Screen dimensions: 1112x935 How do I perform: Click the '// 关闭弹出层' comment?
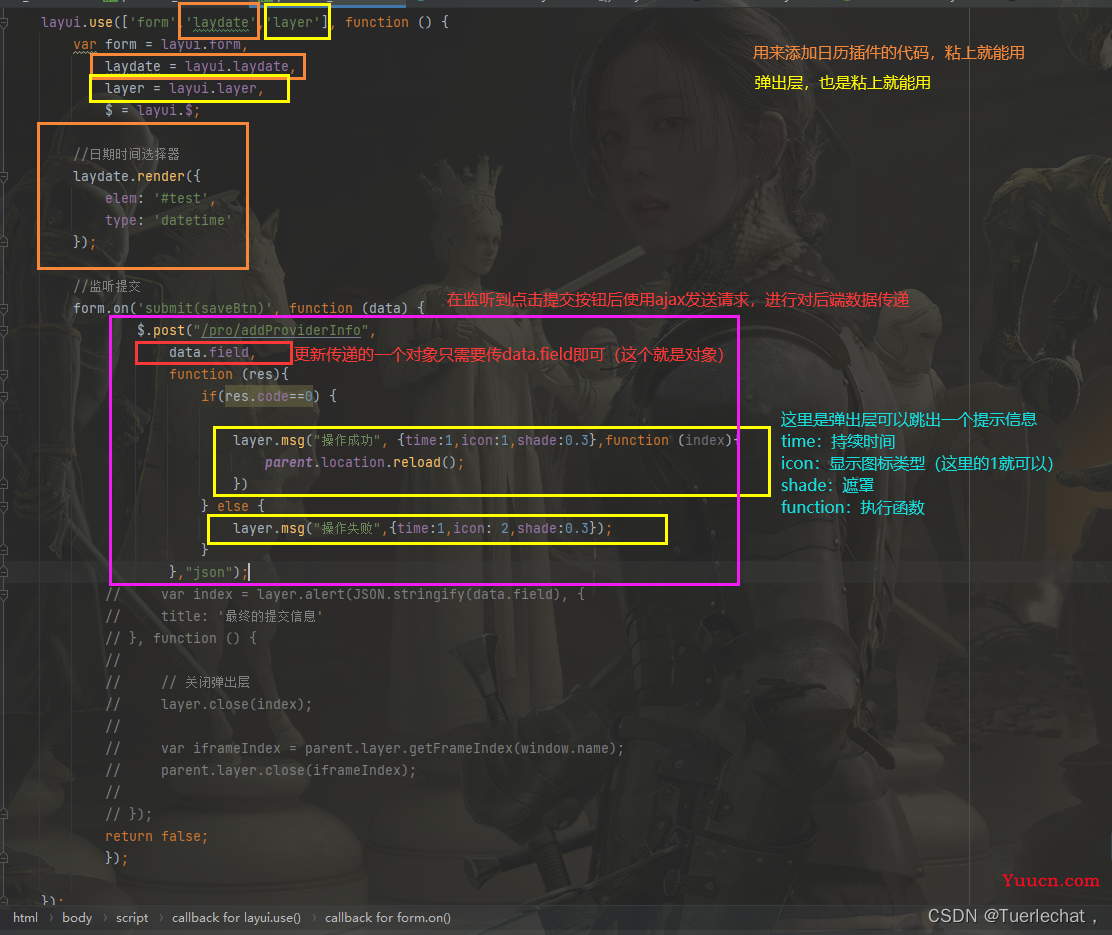coord(205,682)
